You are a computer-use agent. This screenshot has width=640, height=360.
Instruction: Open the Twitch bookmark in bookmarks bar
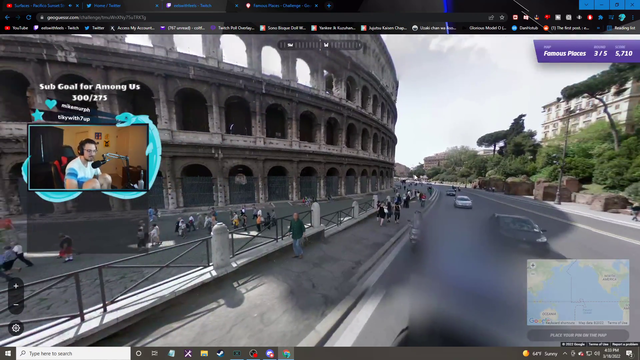pos(56,28)
